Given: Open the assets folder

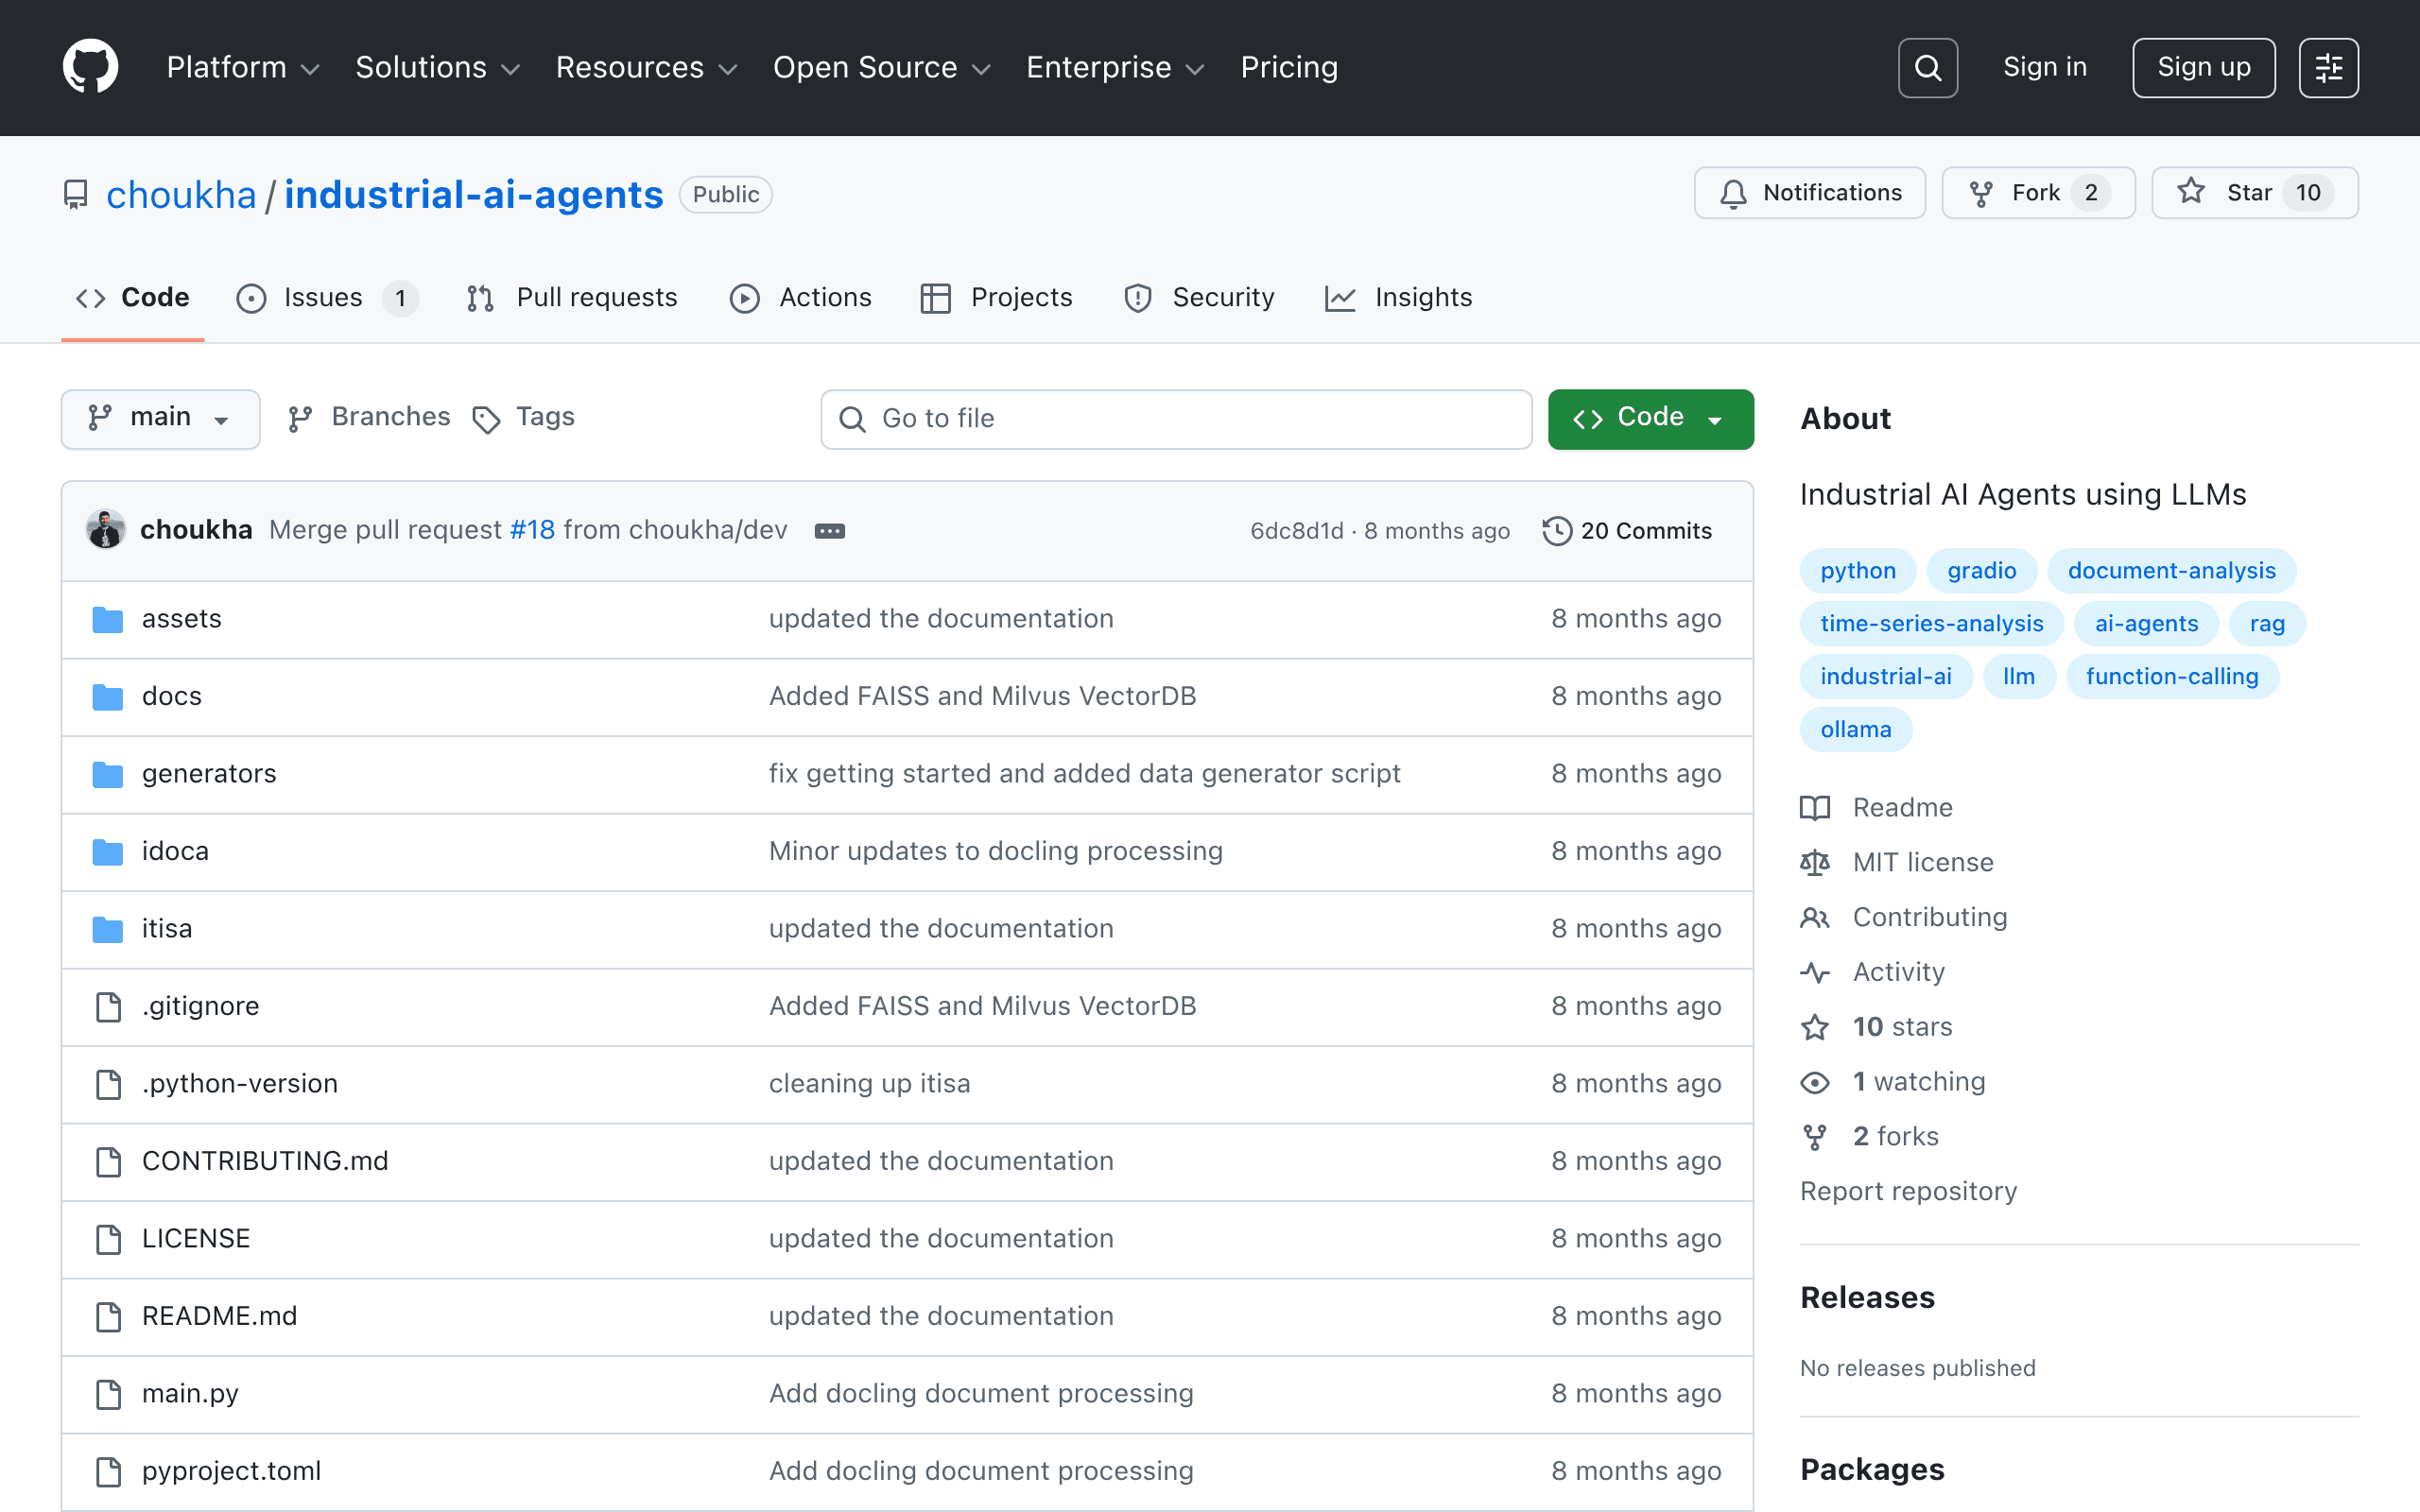Looking at the screenshot, I should [x=181, y=619].
